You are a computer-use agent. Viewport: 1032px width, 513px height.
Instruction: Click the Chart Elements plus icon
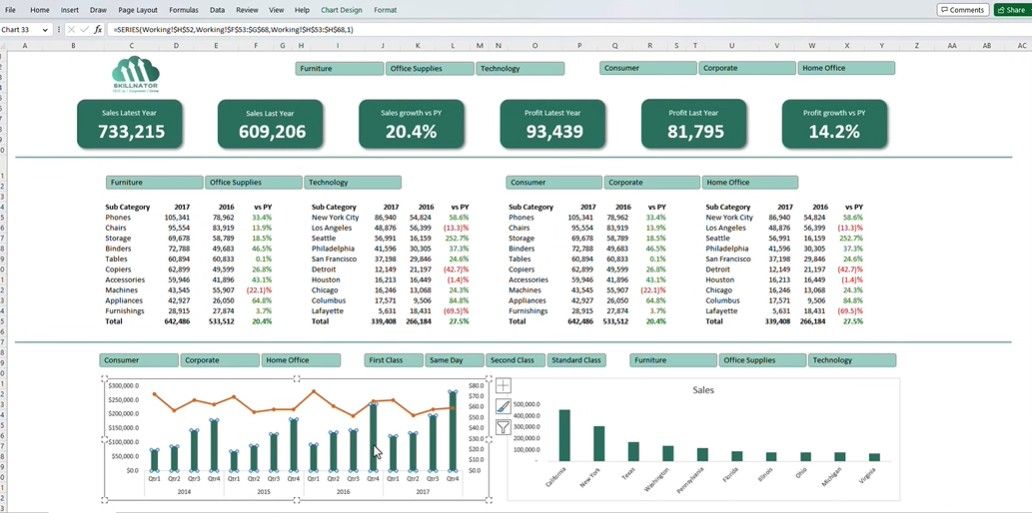click(x=503, y=386)
